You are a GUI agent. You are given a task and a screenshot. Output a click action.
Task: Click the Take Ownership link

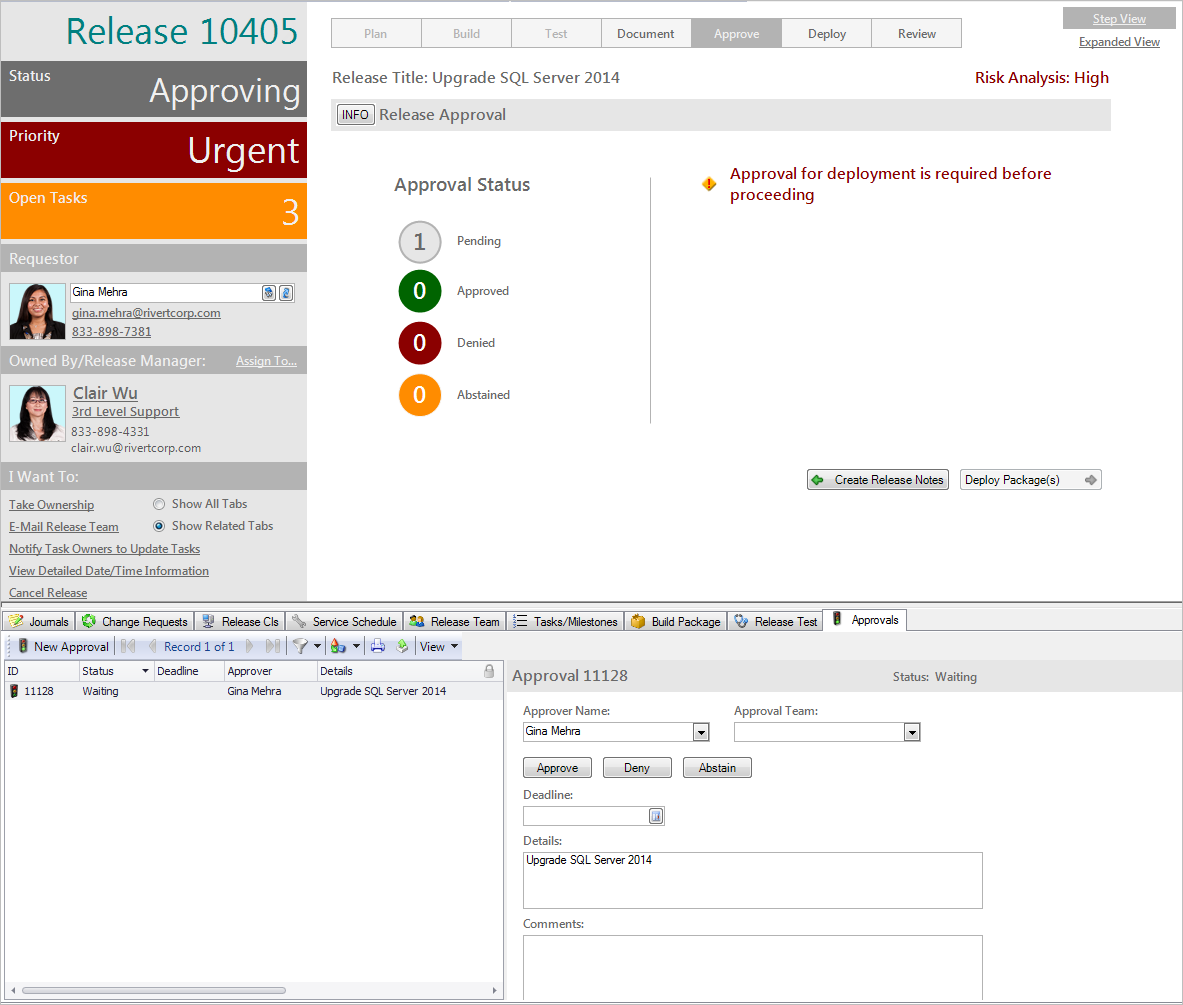51,504
